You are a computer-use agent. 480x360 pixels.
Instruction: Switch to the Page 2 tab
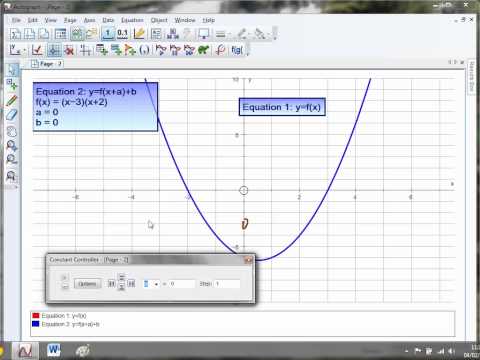point(47,64)
